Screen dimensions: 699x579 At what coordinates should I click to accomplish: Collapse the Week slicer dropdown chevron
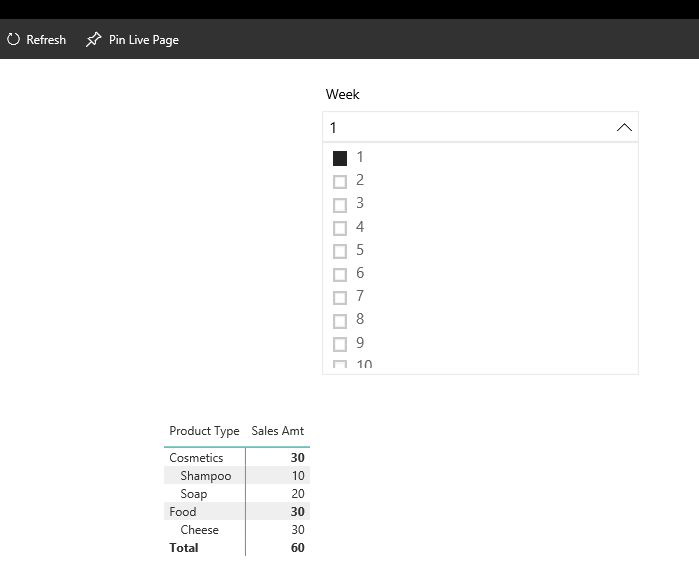(x=624, y=127)
